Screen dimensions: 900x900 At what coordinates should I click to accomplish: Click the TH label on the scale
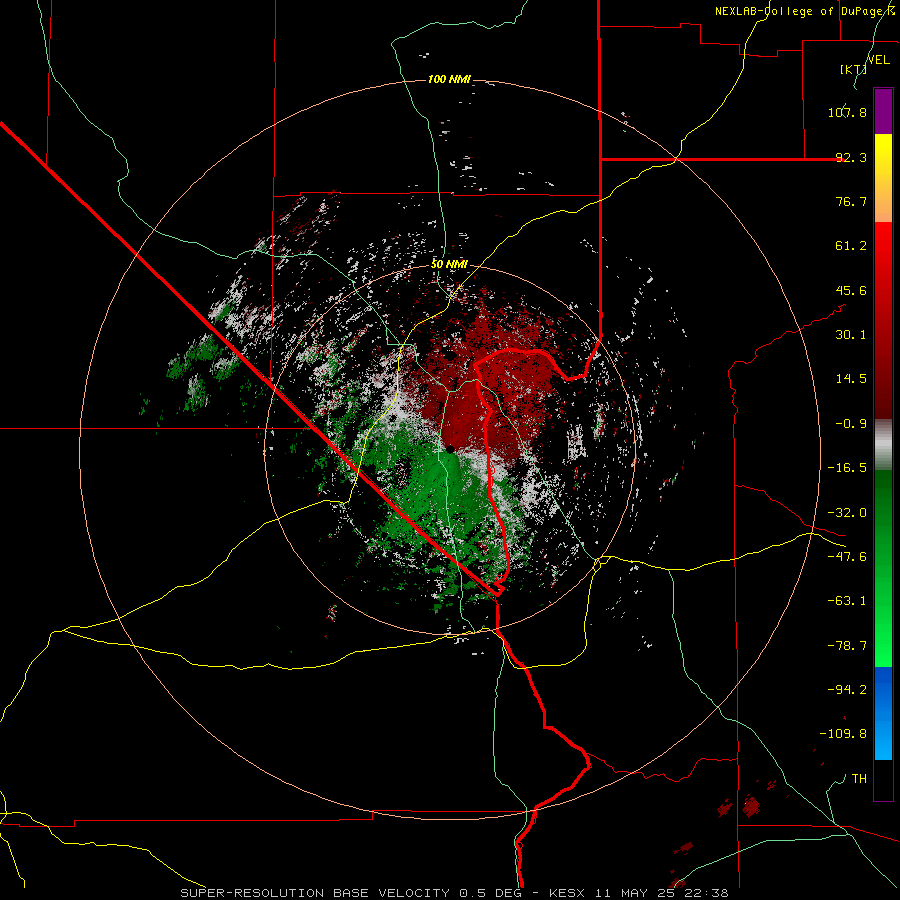(859, 779)
